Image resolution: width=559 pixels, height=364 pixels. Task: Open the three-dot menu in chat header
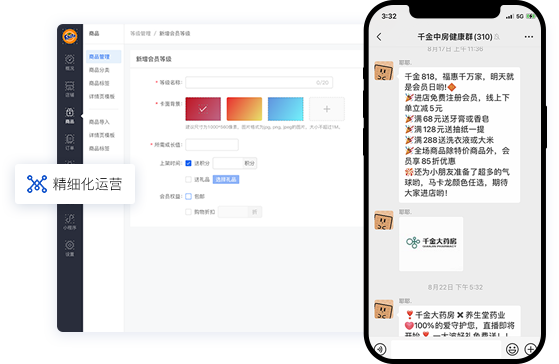[x=529, y=37]
